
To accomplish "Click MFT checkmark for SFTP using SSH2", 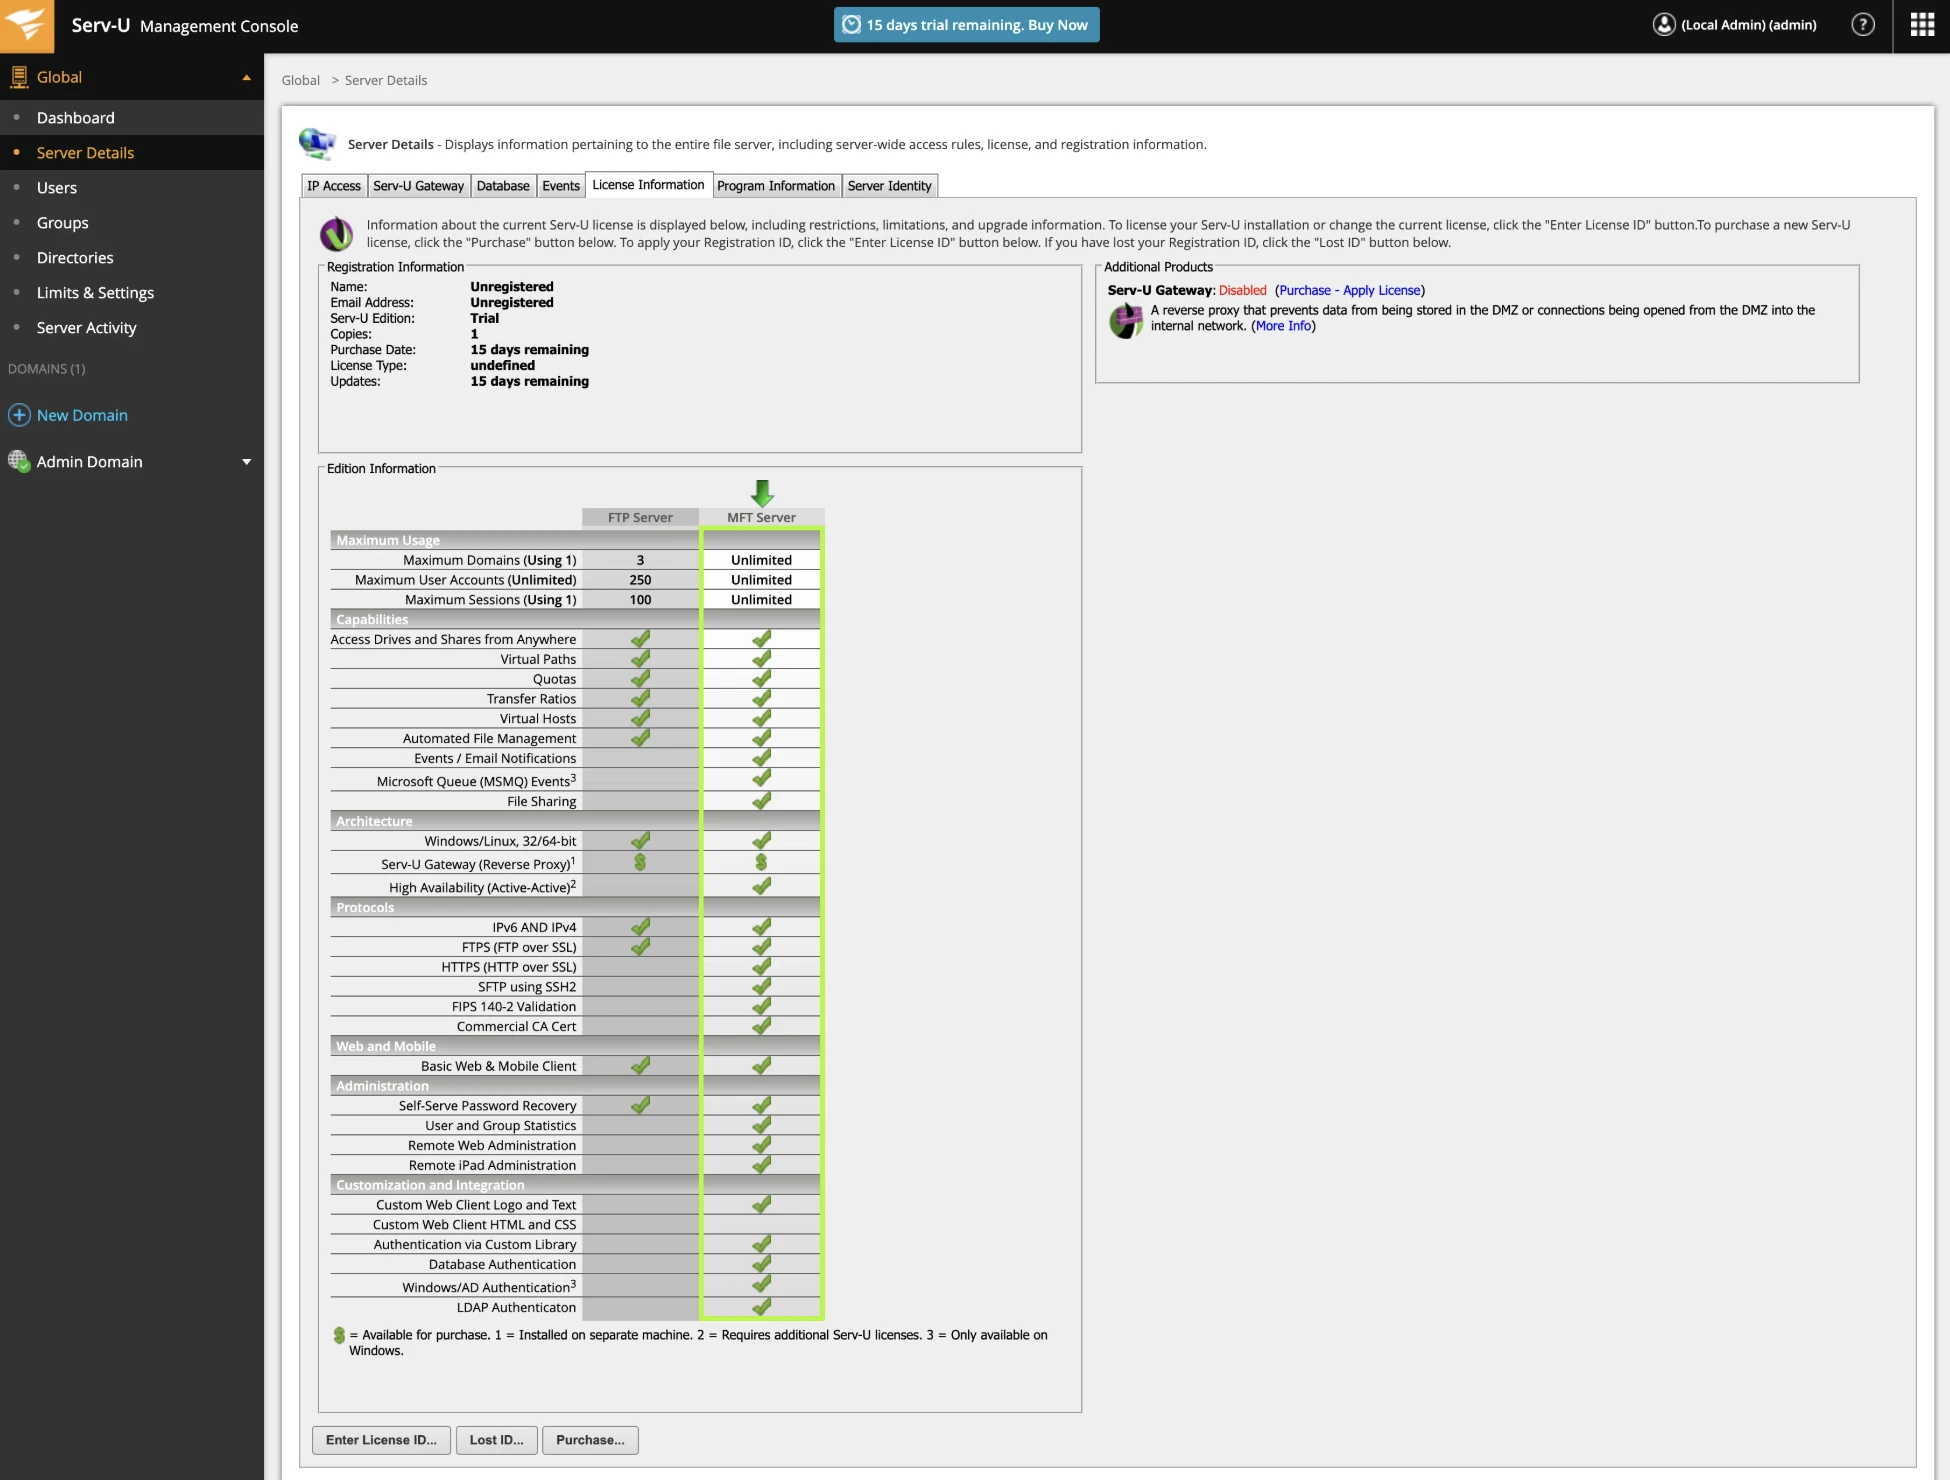I will click(762, 986).
